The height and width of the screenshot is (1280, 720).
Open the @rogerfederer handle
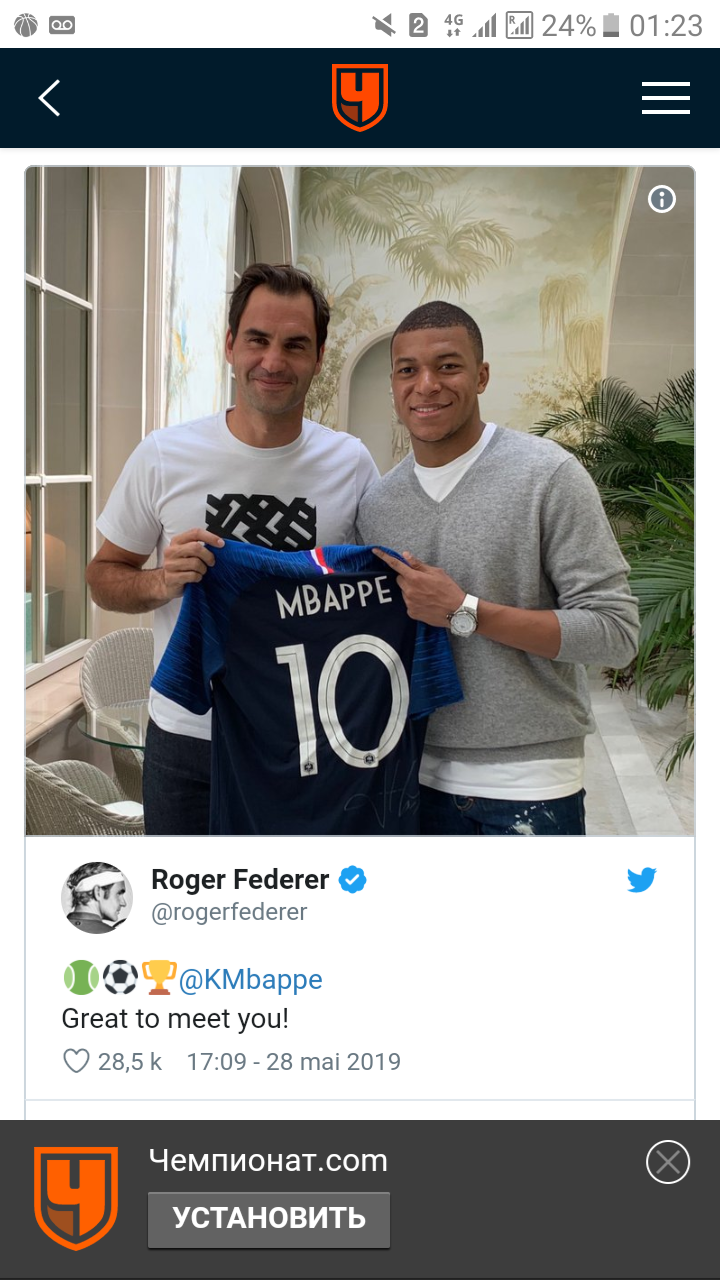tap(229, 912)
